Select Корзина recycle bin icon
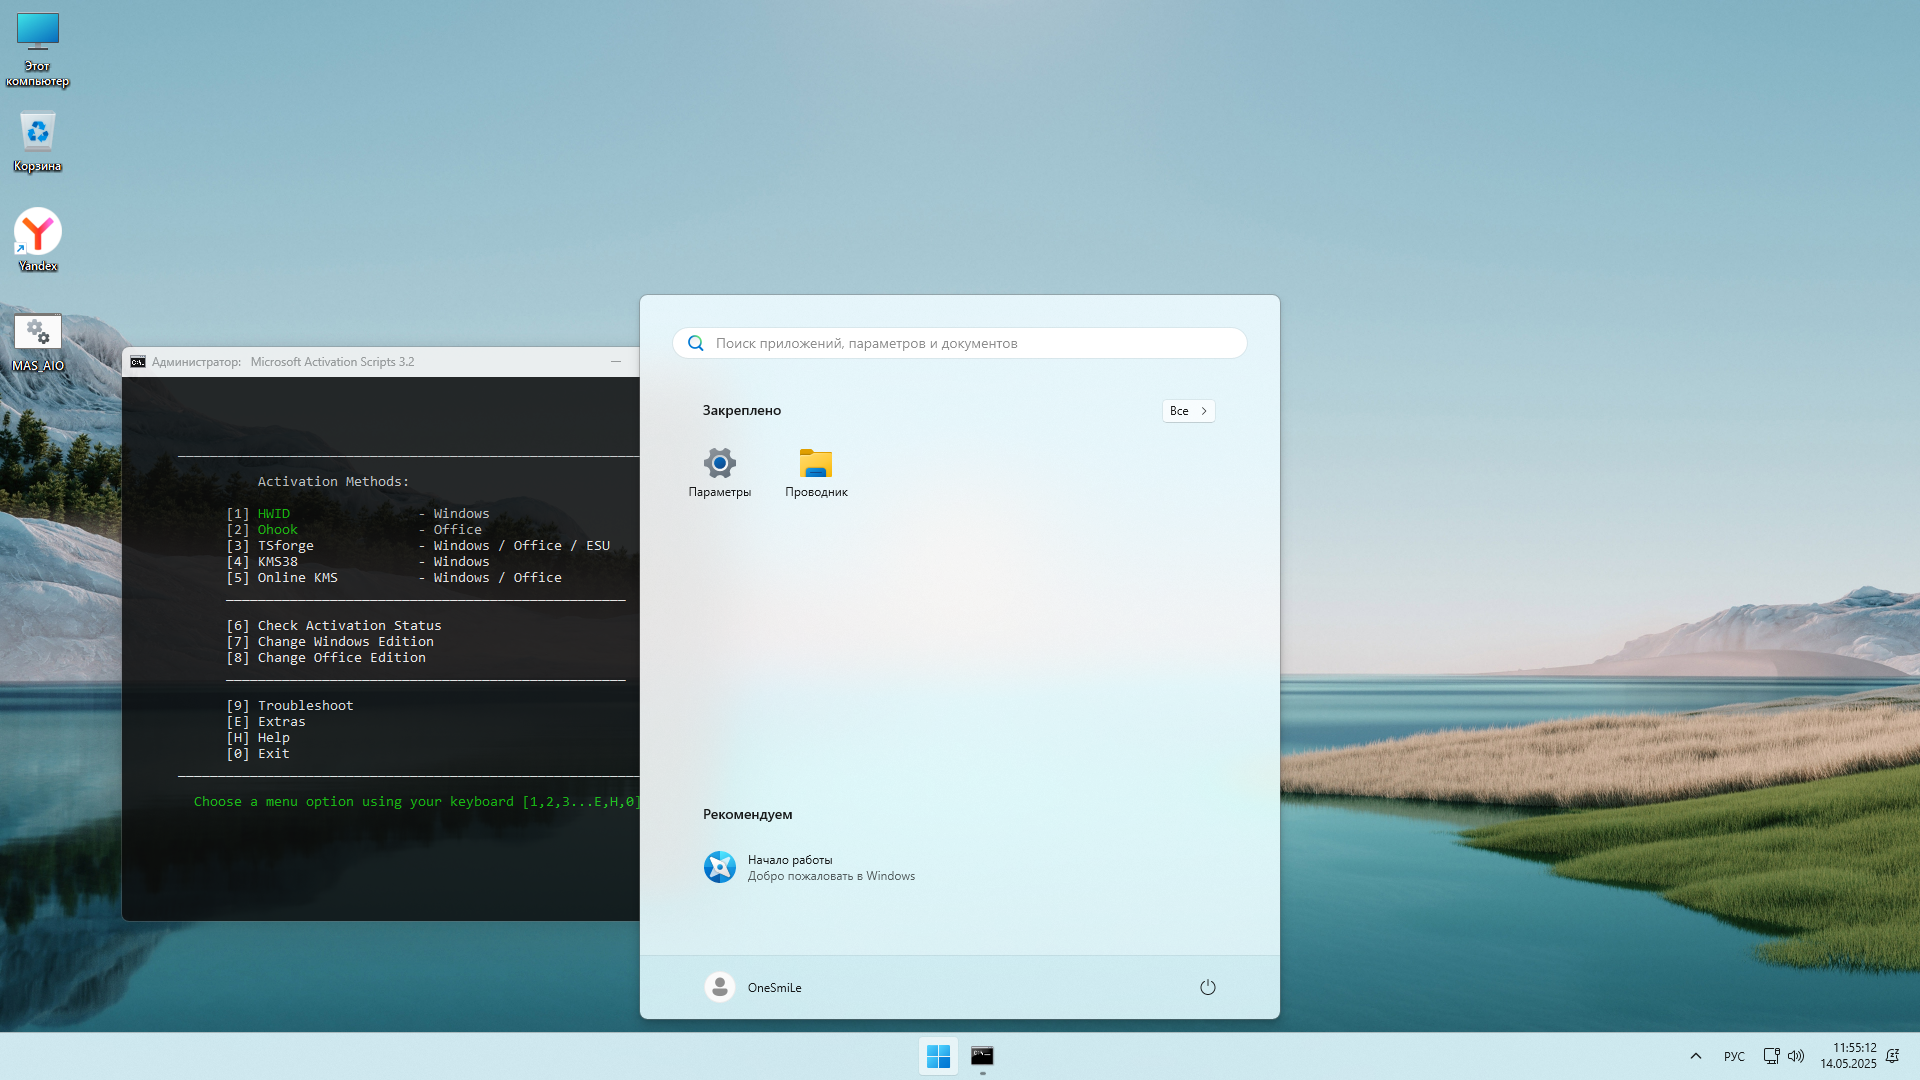This screenshot has width=1920, height=1080. point(38,142)
